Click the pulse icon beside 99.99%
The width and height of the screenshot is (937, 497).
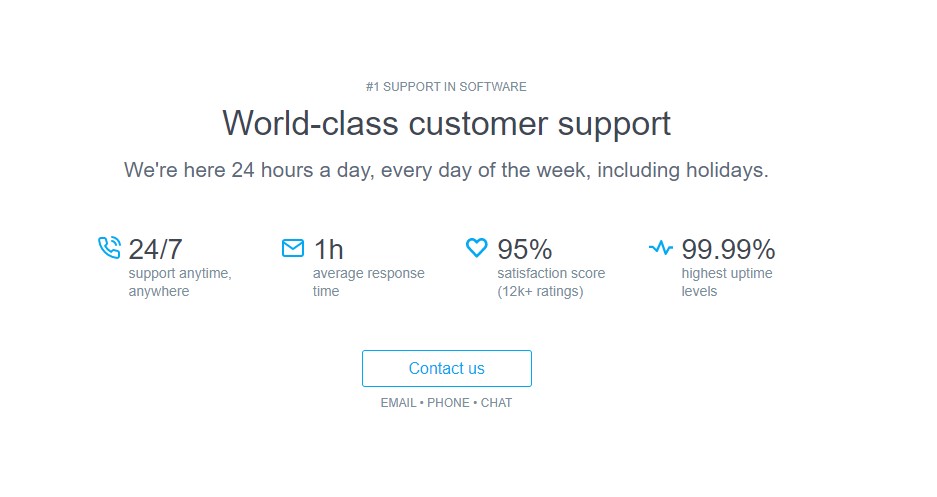[661, 247]
